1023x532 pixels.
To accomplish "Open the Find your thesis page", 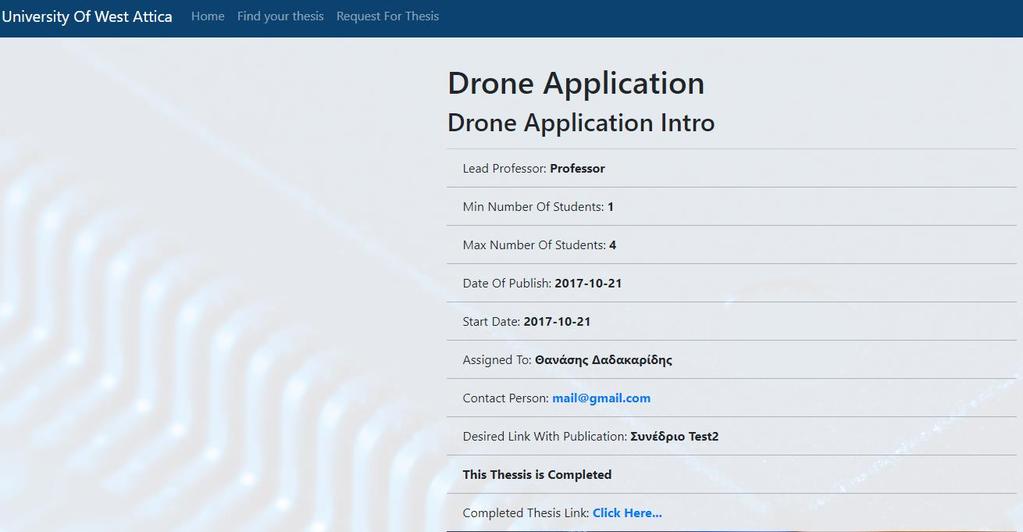I will click(x=281, y=16).
